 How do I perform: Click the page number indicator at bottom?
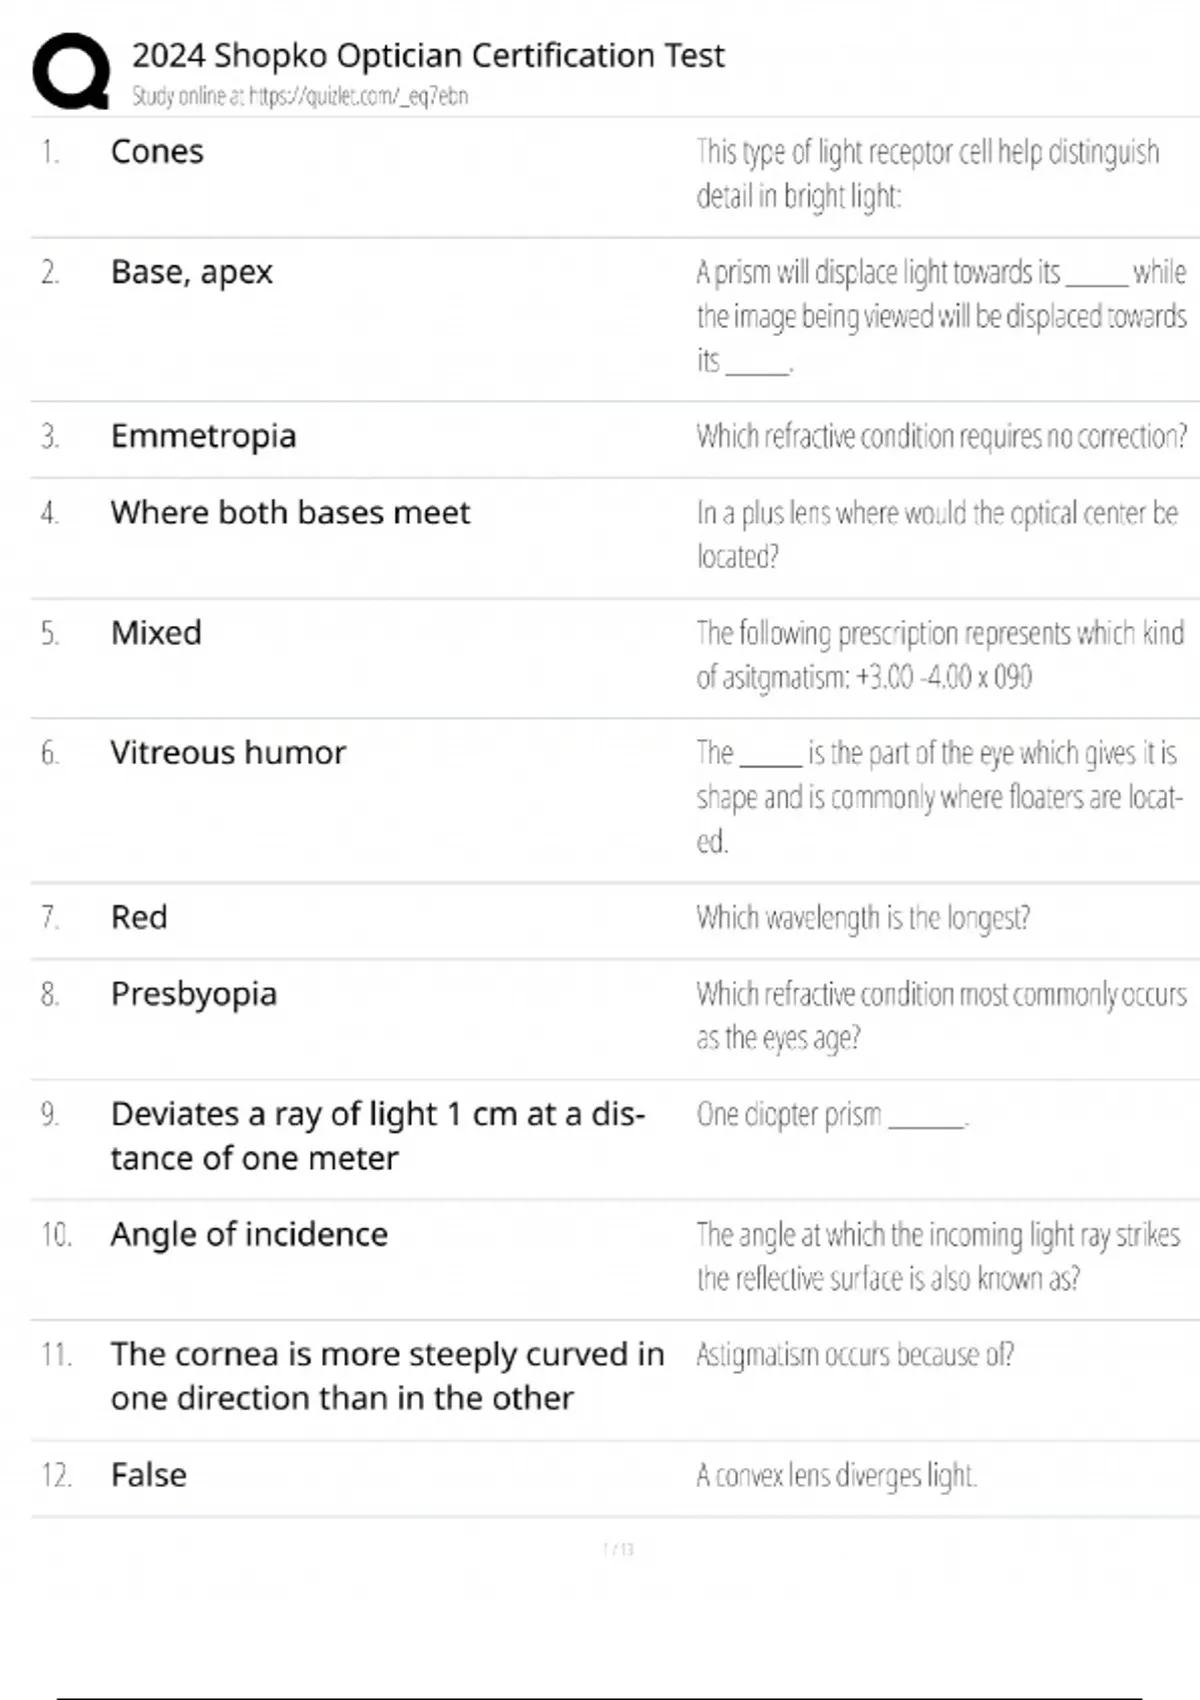tap(619, 1549)
